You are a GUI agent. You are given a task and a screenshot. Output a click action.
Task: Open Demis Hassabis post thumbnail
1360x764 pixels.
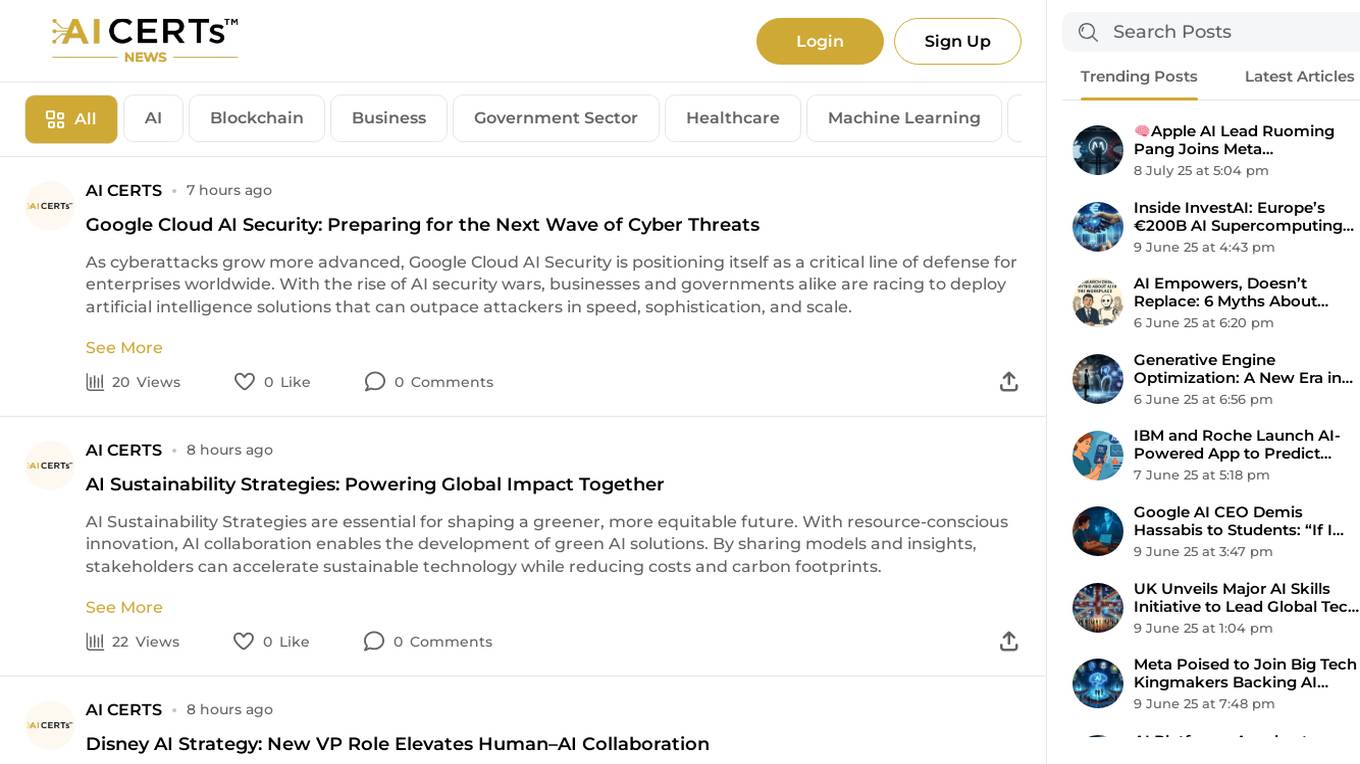1098,531
